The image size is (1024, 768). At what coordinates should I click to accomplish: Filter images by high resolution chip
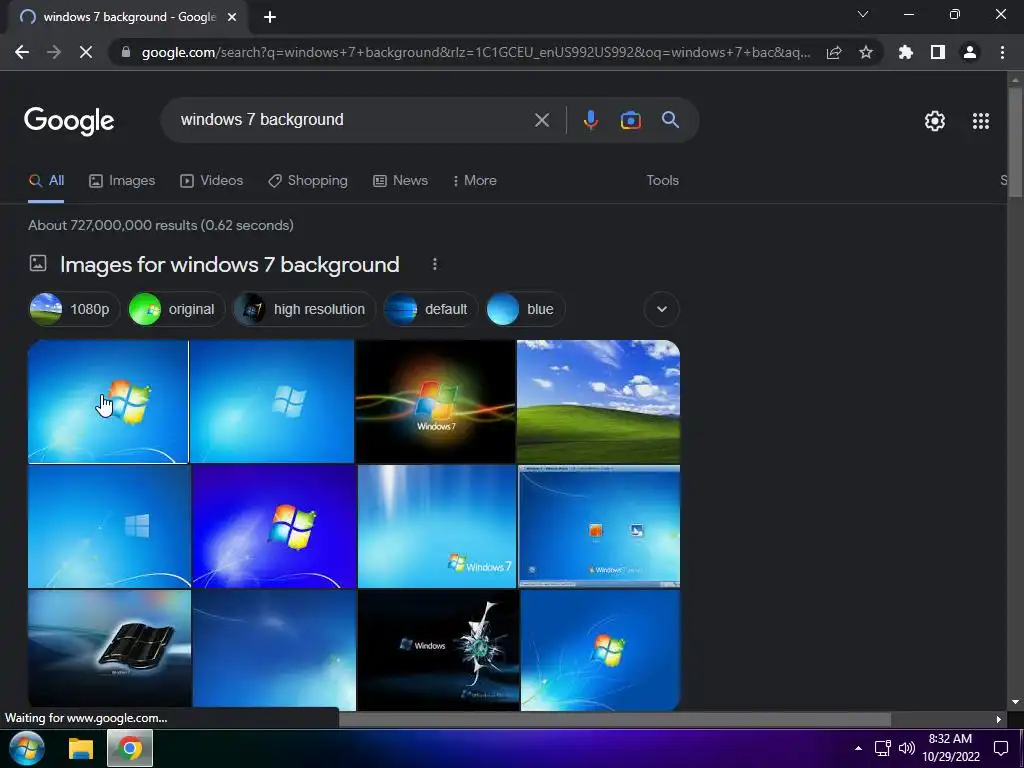304,309
